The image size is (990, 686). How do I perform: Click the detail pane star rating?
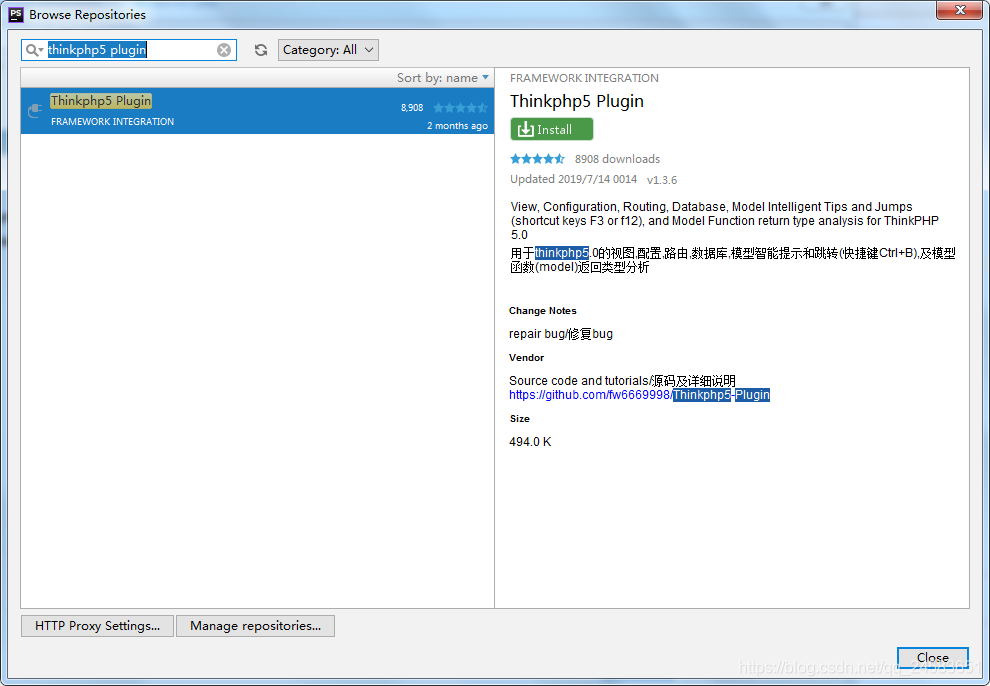pyautogui.click(x=537, y=159)
